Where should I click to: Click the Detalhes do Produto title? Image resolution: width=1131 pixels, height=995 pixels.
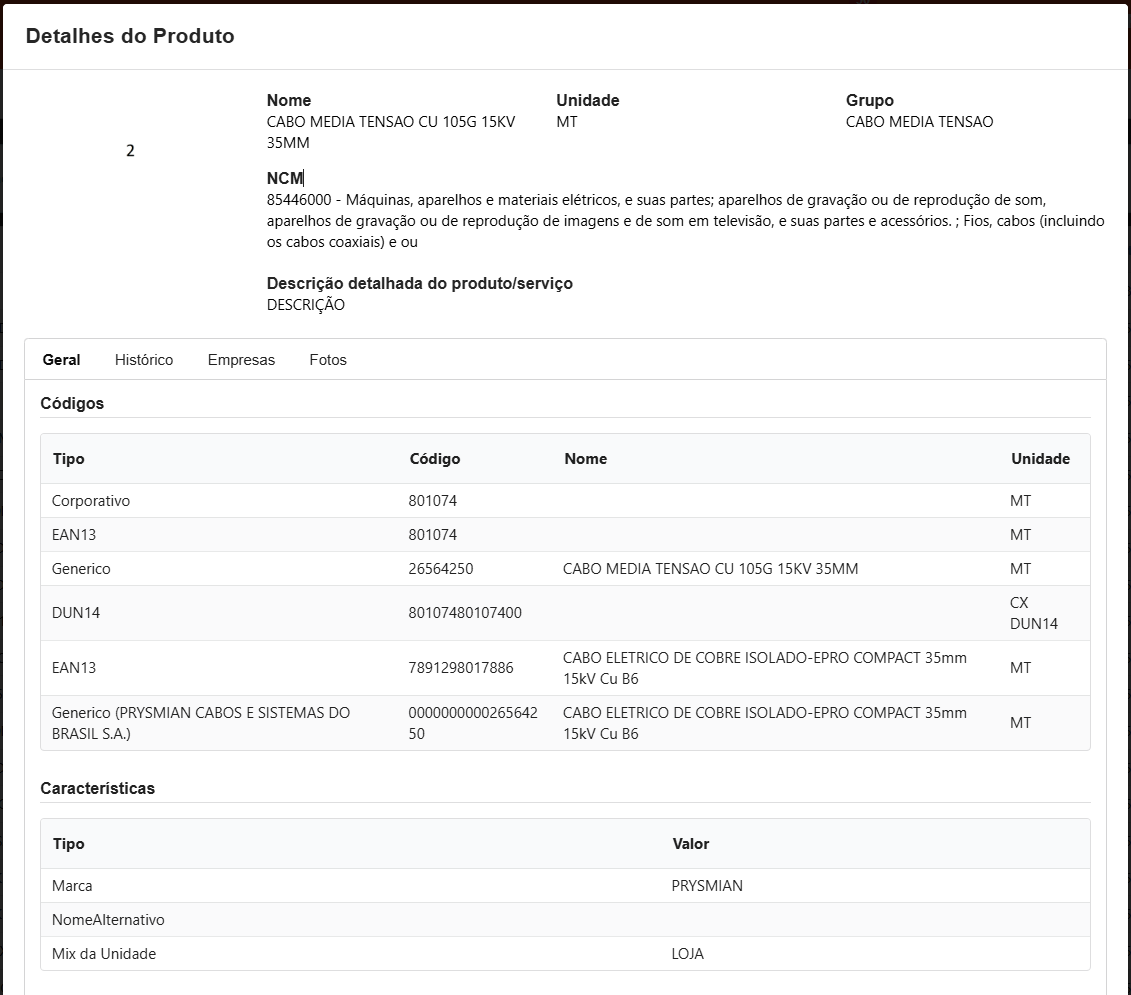130,36
